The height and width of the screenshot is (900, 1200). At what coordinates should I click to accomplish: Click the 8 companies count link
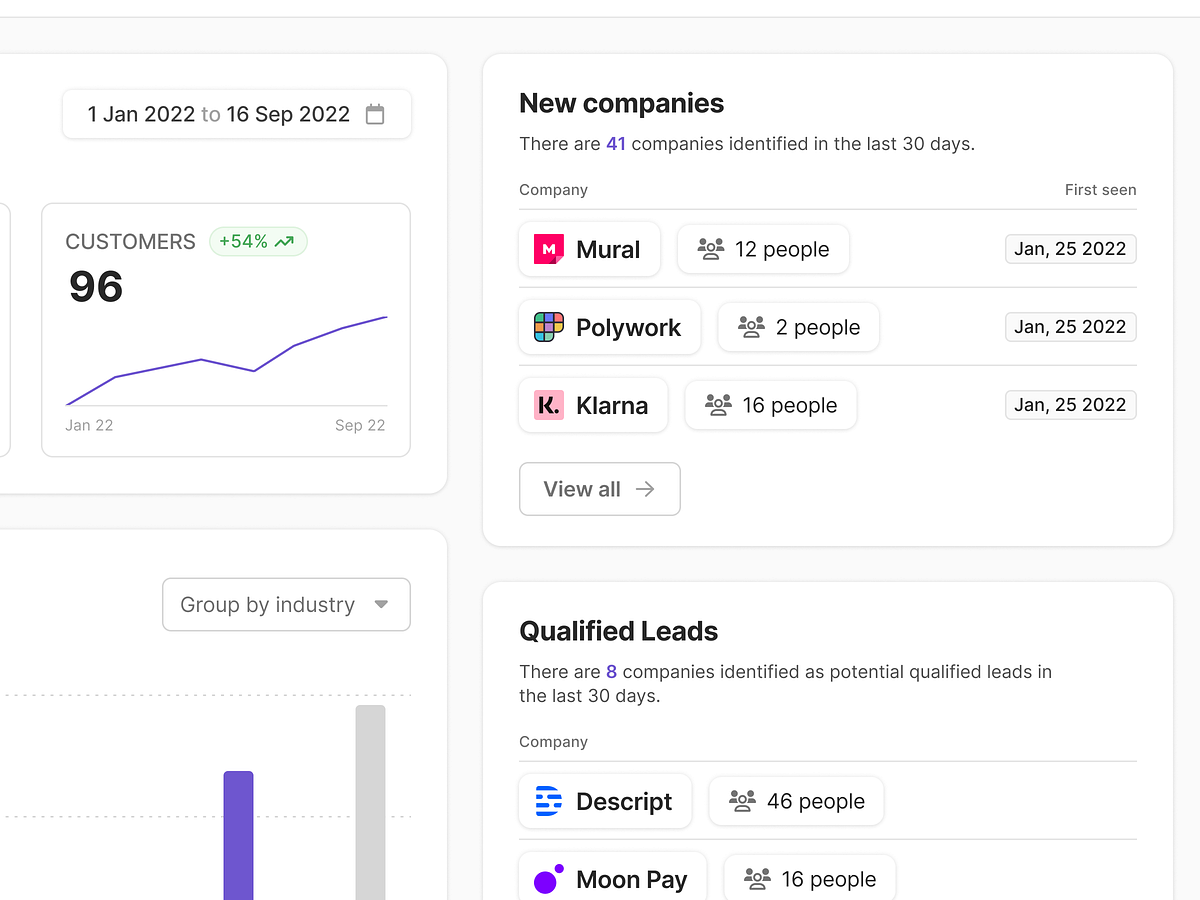[x=611, y=672]
